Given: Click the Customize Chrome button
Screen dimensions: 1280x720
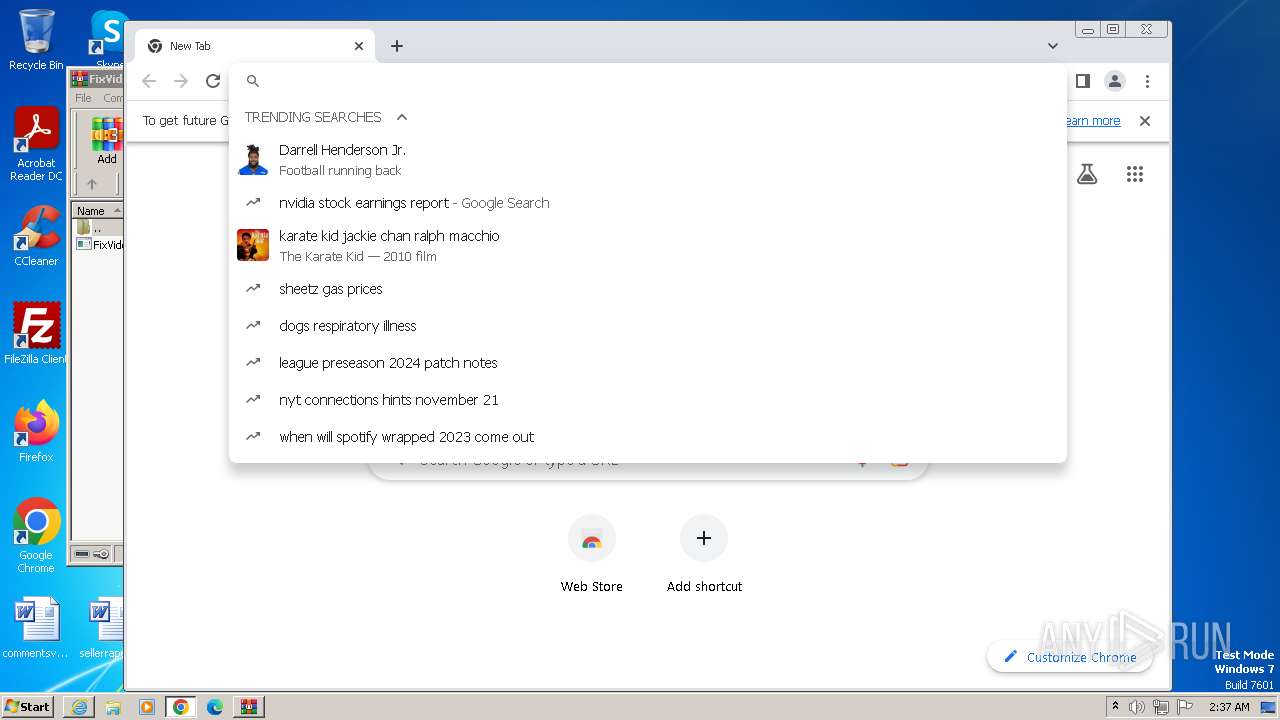Looking at the screenshot, I should pos(1070,657).
